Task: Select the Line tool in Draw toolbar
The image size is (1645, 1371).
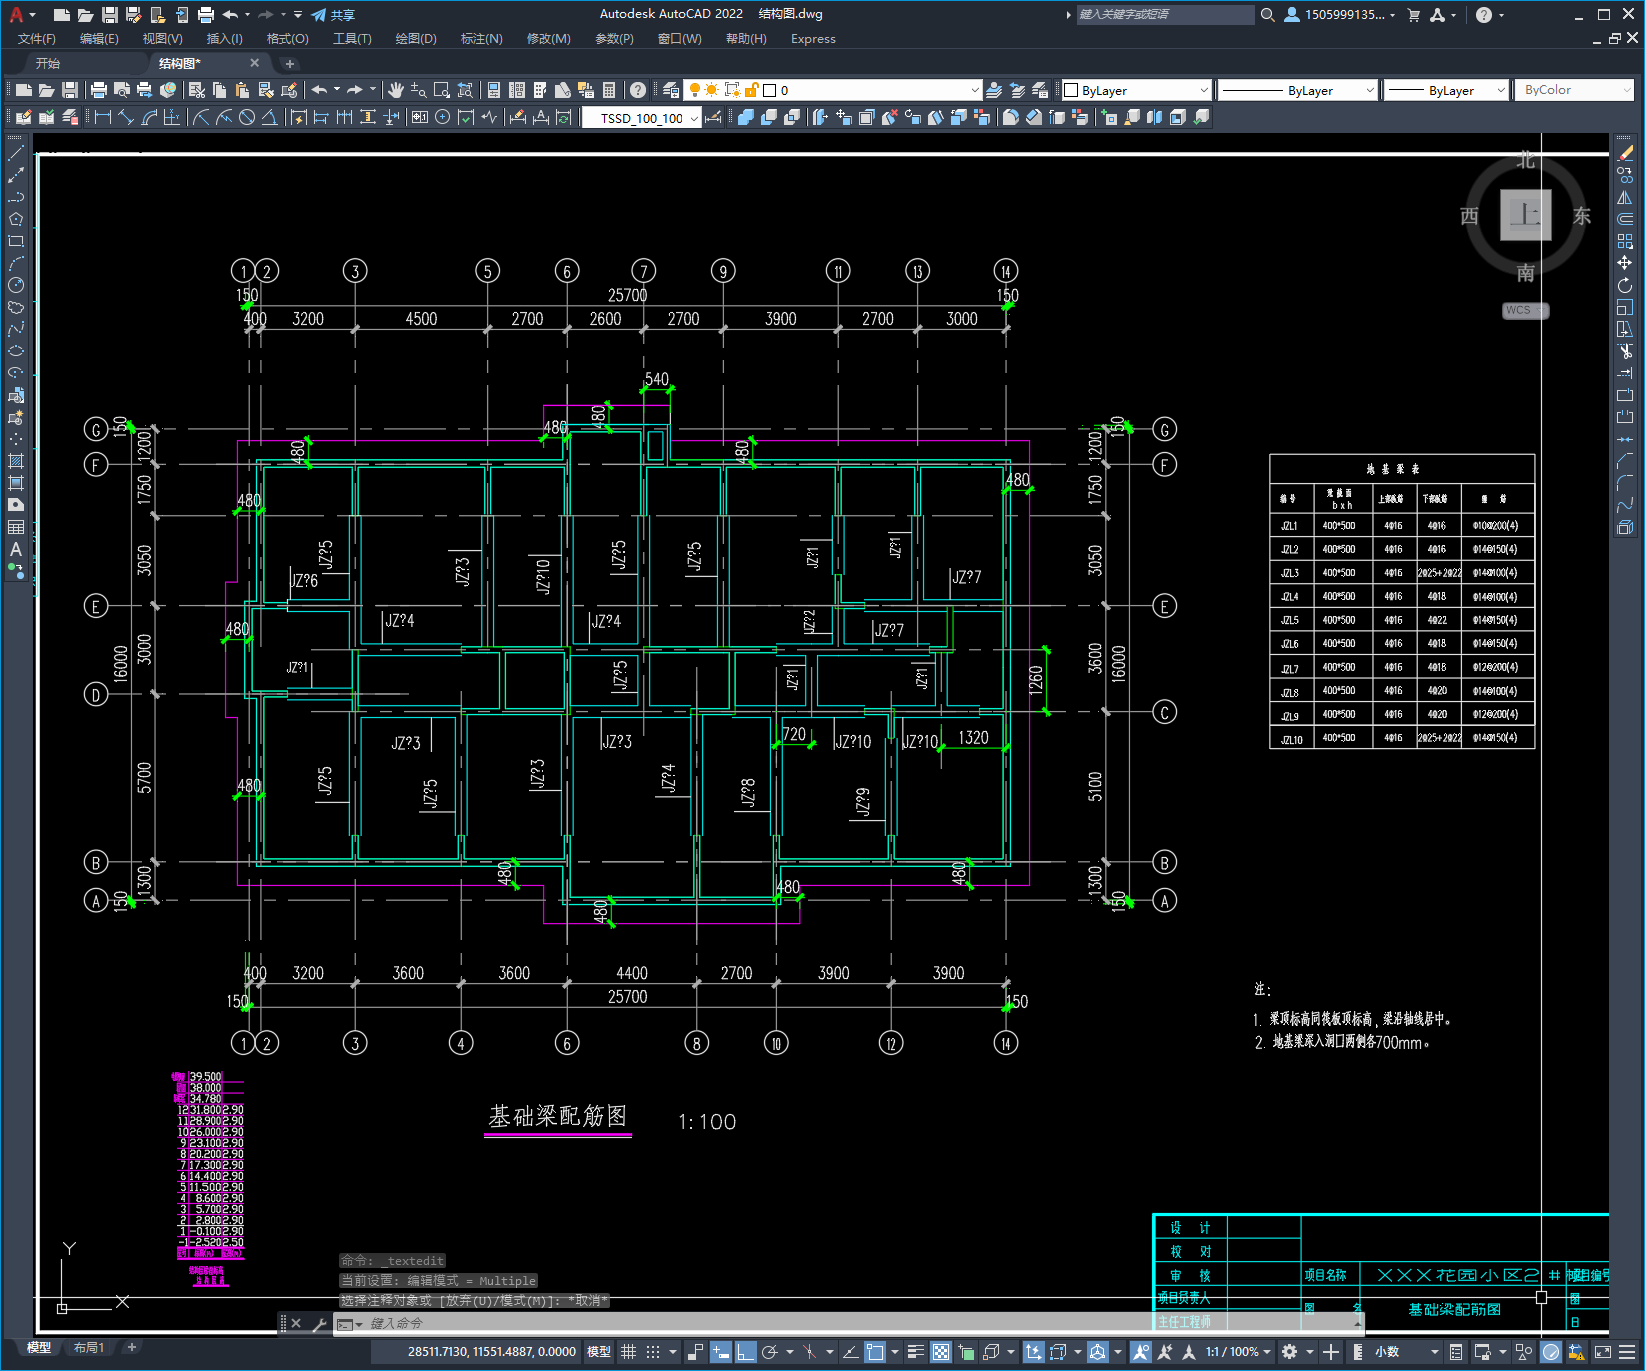Action: (x=16, y=153)
